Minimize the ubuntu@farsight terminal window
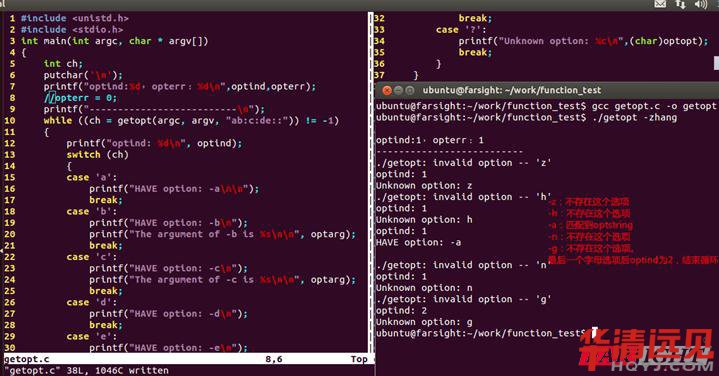 click(x=398, y=90)
